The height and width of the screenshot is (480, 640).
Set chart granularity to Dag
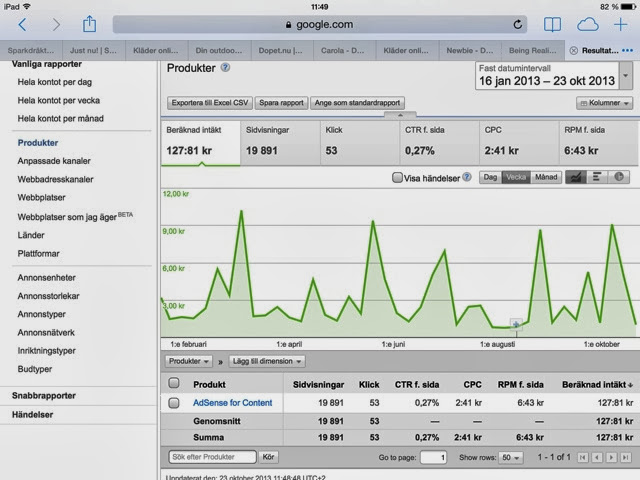490,177
